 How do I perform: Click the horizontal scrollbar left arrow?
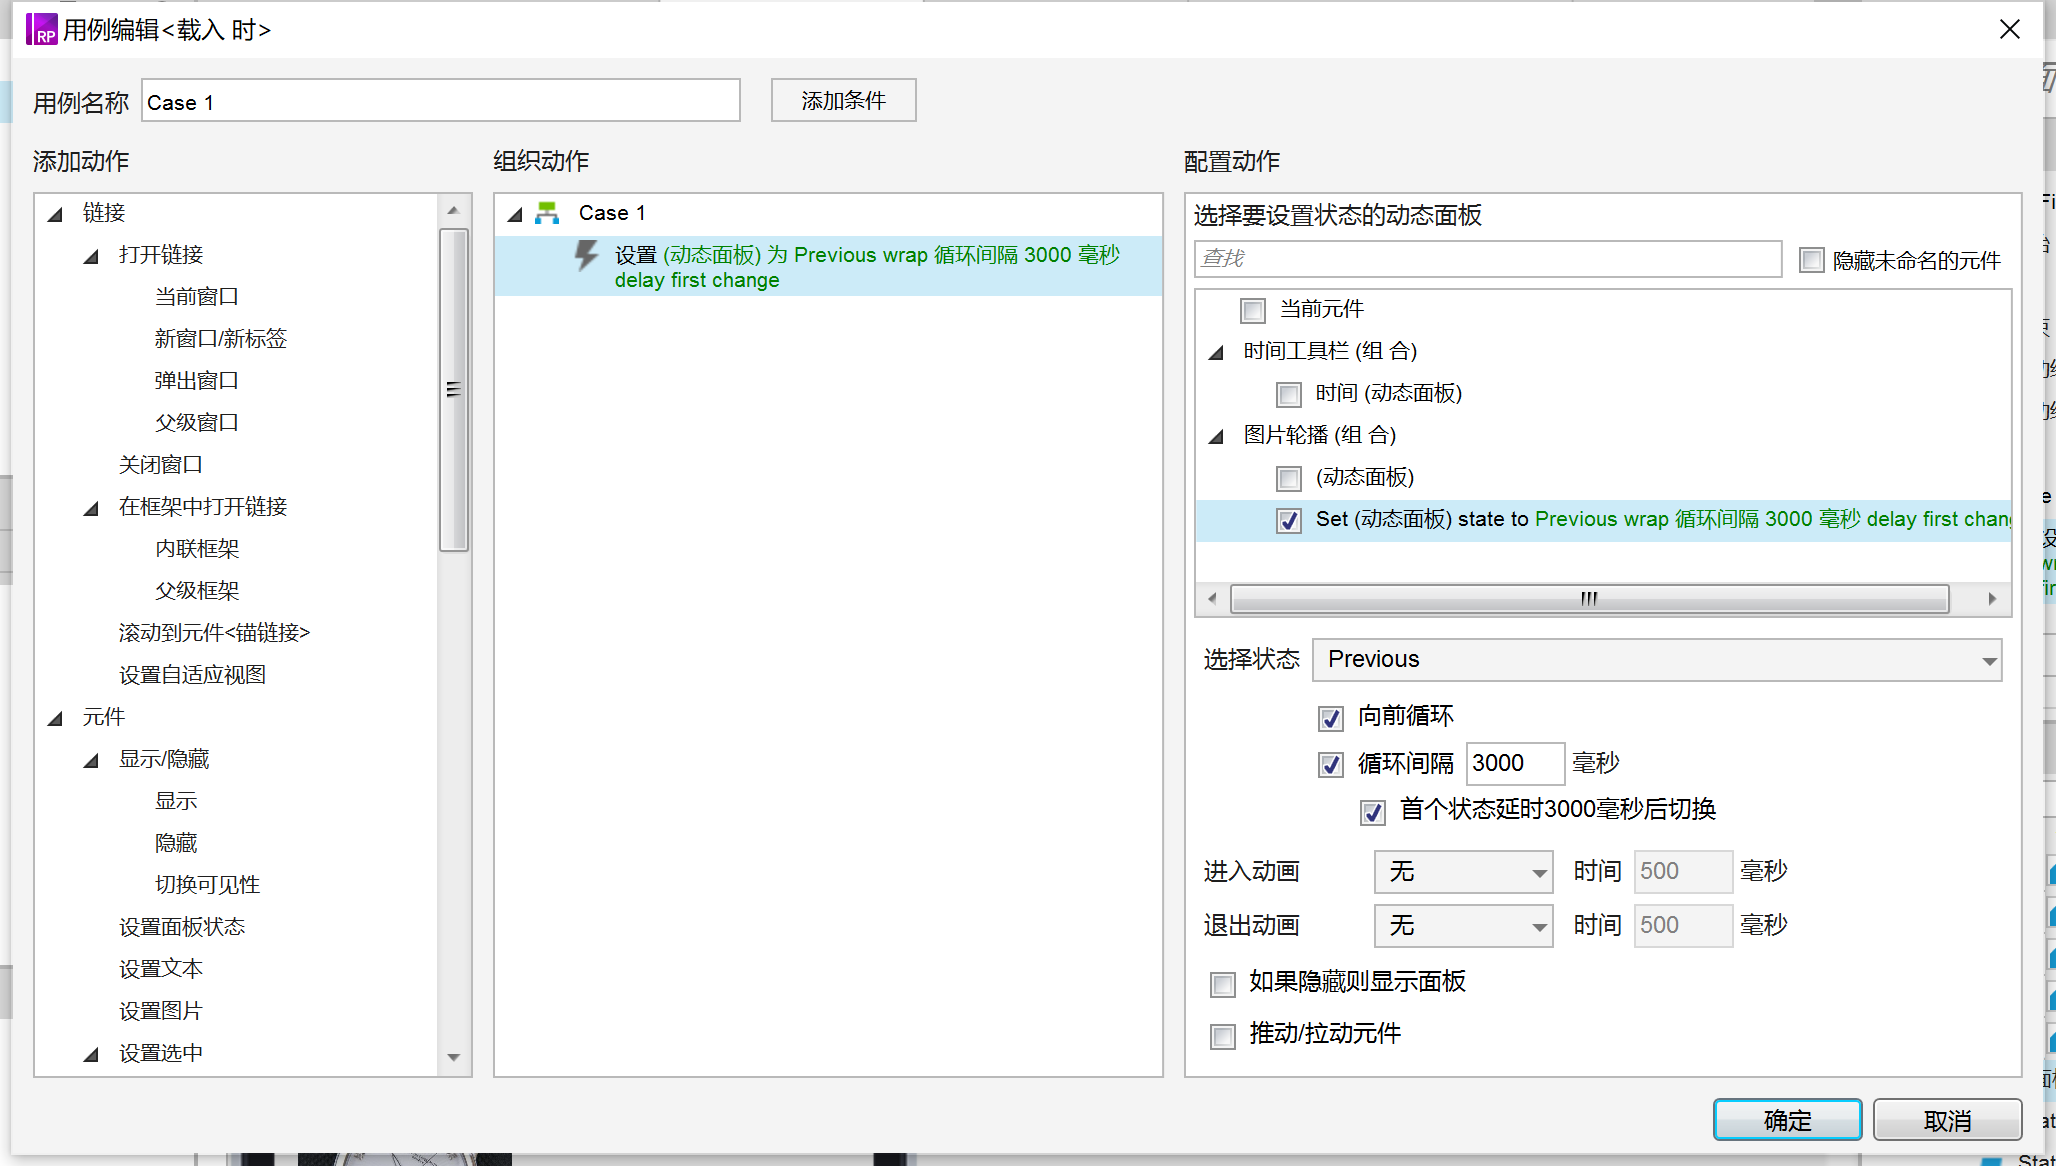pos(1212,599)
